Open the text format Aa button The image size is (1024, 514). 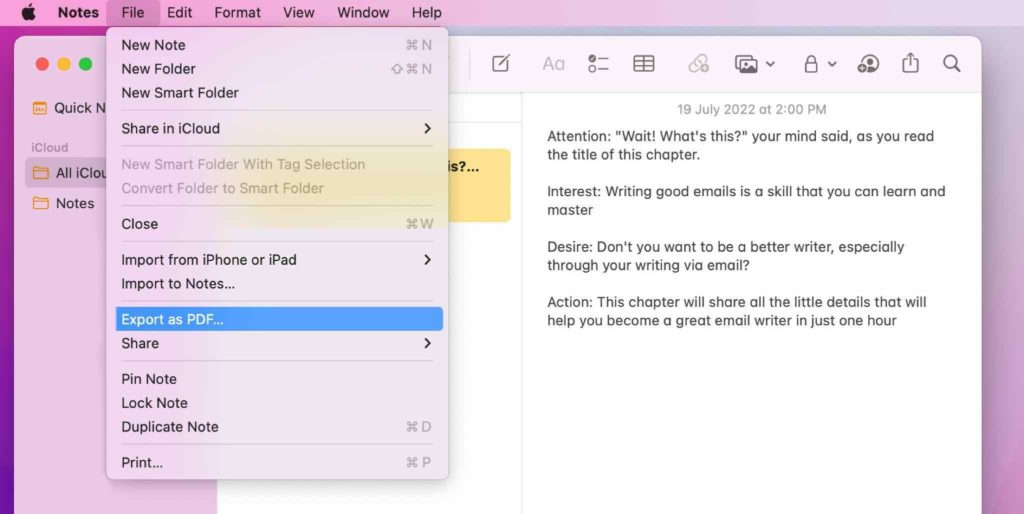point(553,64)
